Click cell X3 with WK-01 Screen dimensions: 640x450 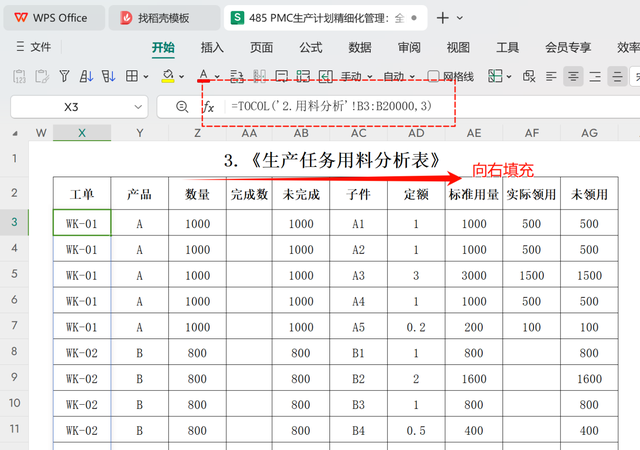(x=82, y=223)
